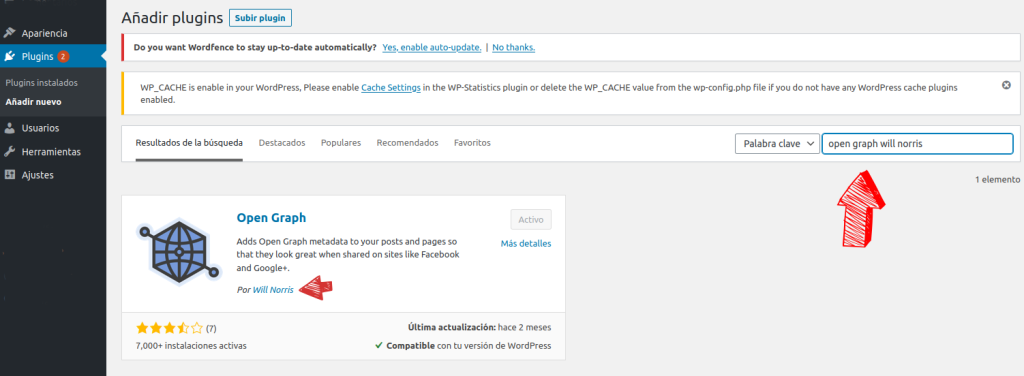Open the Cache Settings link

click(391, 87)
